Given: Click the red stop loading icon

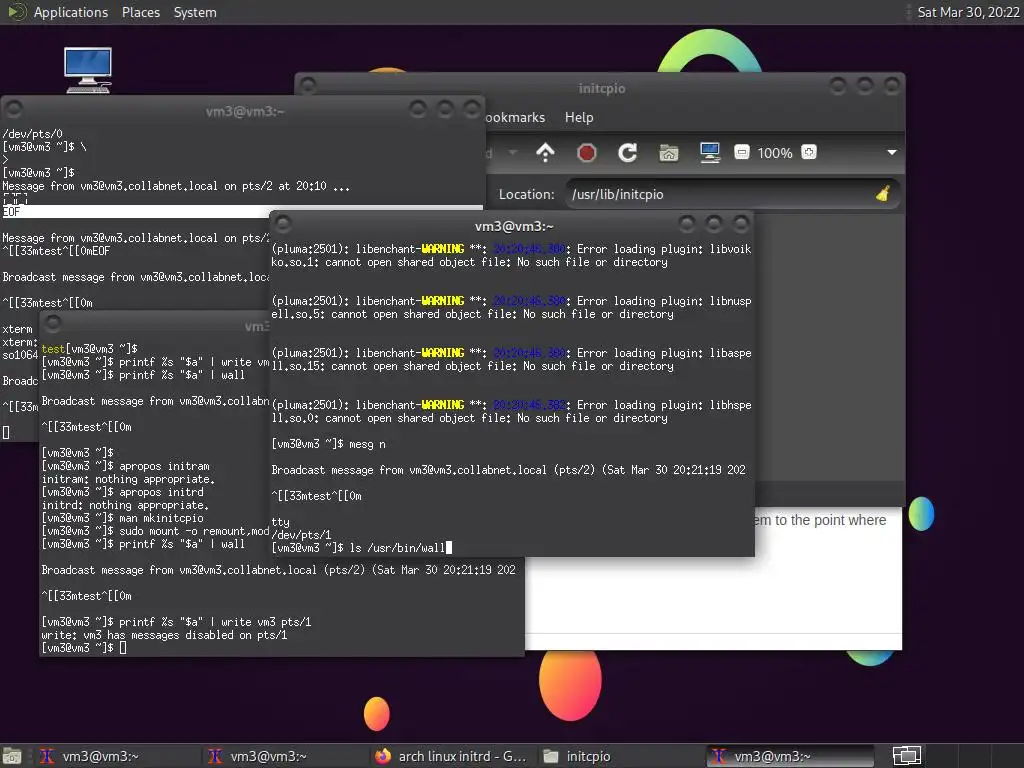Looking at the screenshot, I should tap(586, 153).
